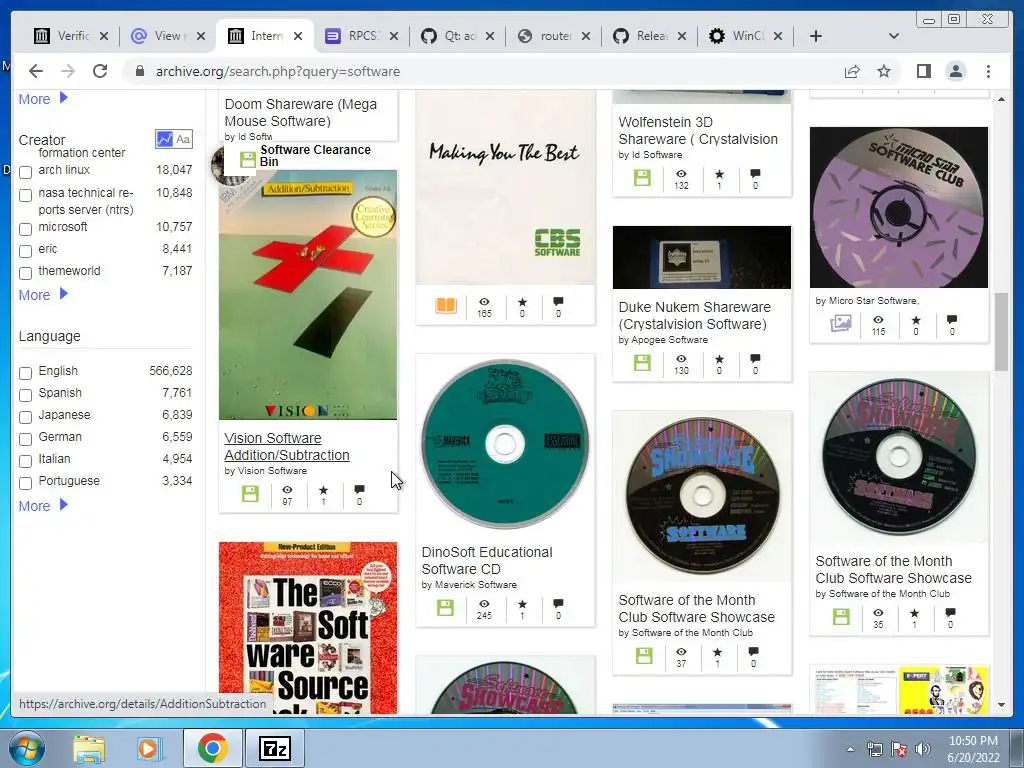Check the microsoft creator filter
The width and height of the screenshot is (1024, 768).
pyautogui.click(x=25, y=229)
